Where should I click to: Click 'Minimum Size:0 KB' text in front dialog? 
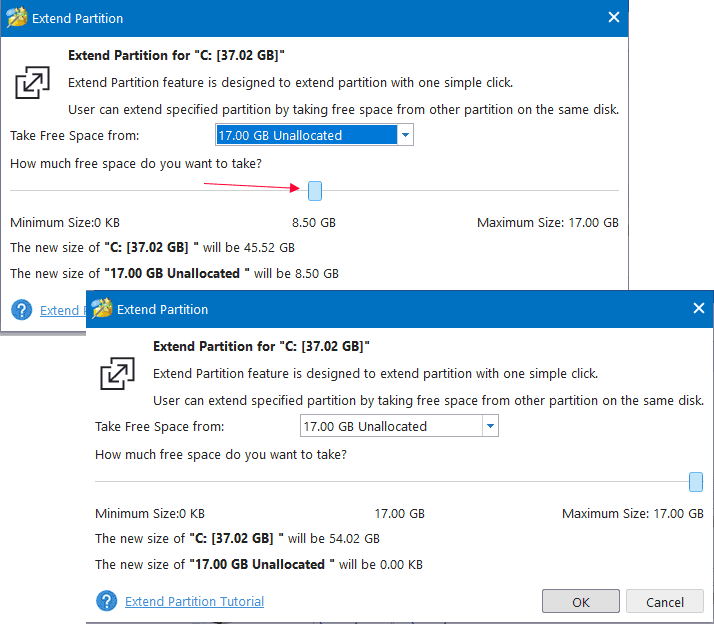tap(150, 513)
